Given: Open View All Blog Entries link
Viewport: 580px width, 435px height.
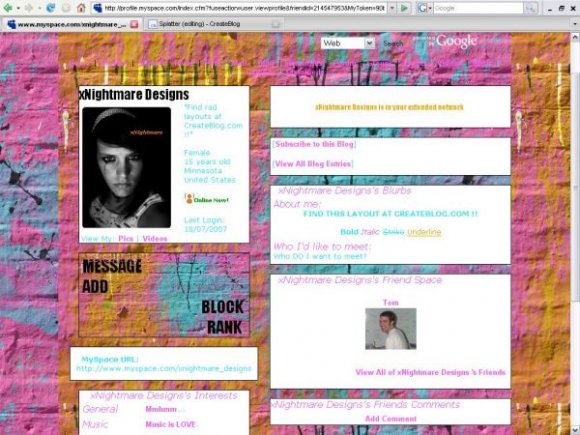Looking at the screenshot, I should [x=313, y=163].
